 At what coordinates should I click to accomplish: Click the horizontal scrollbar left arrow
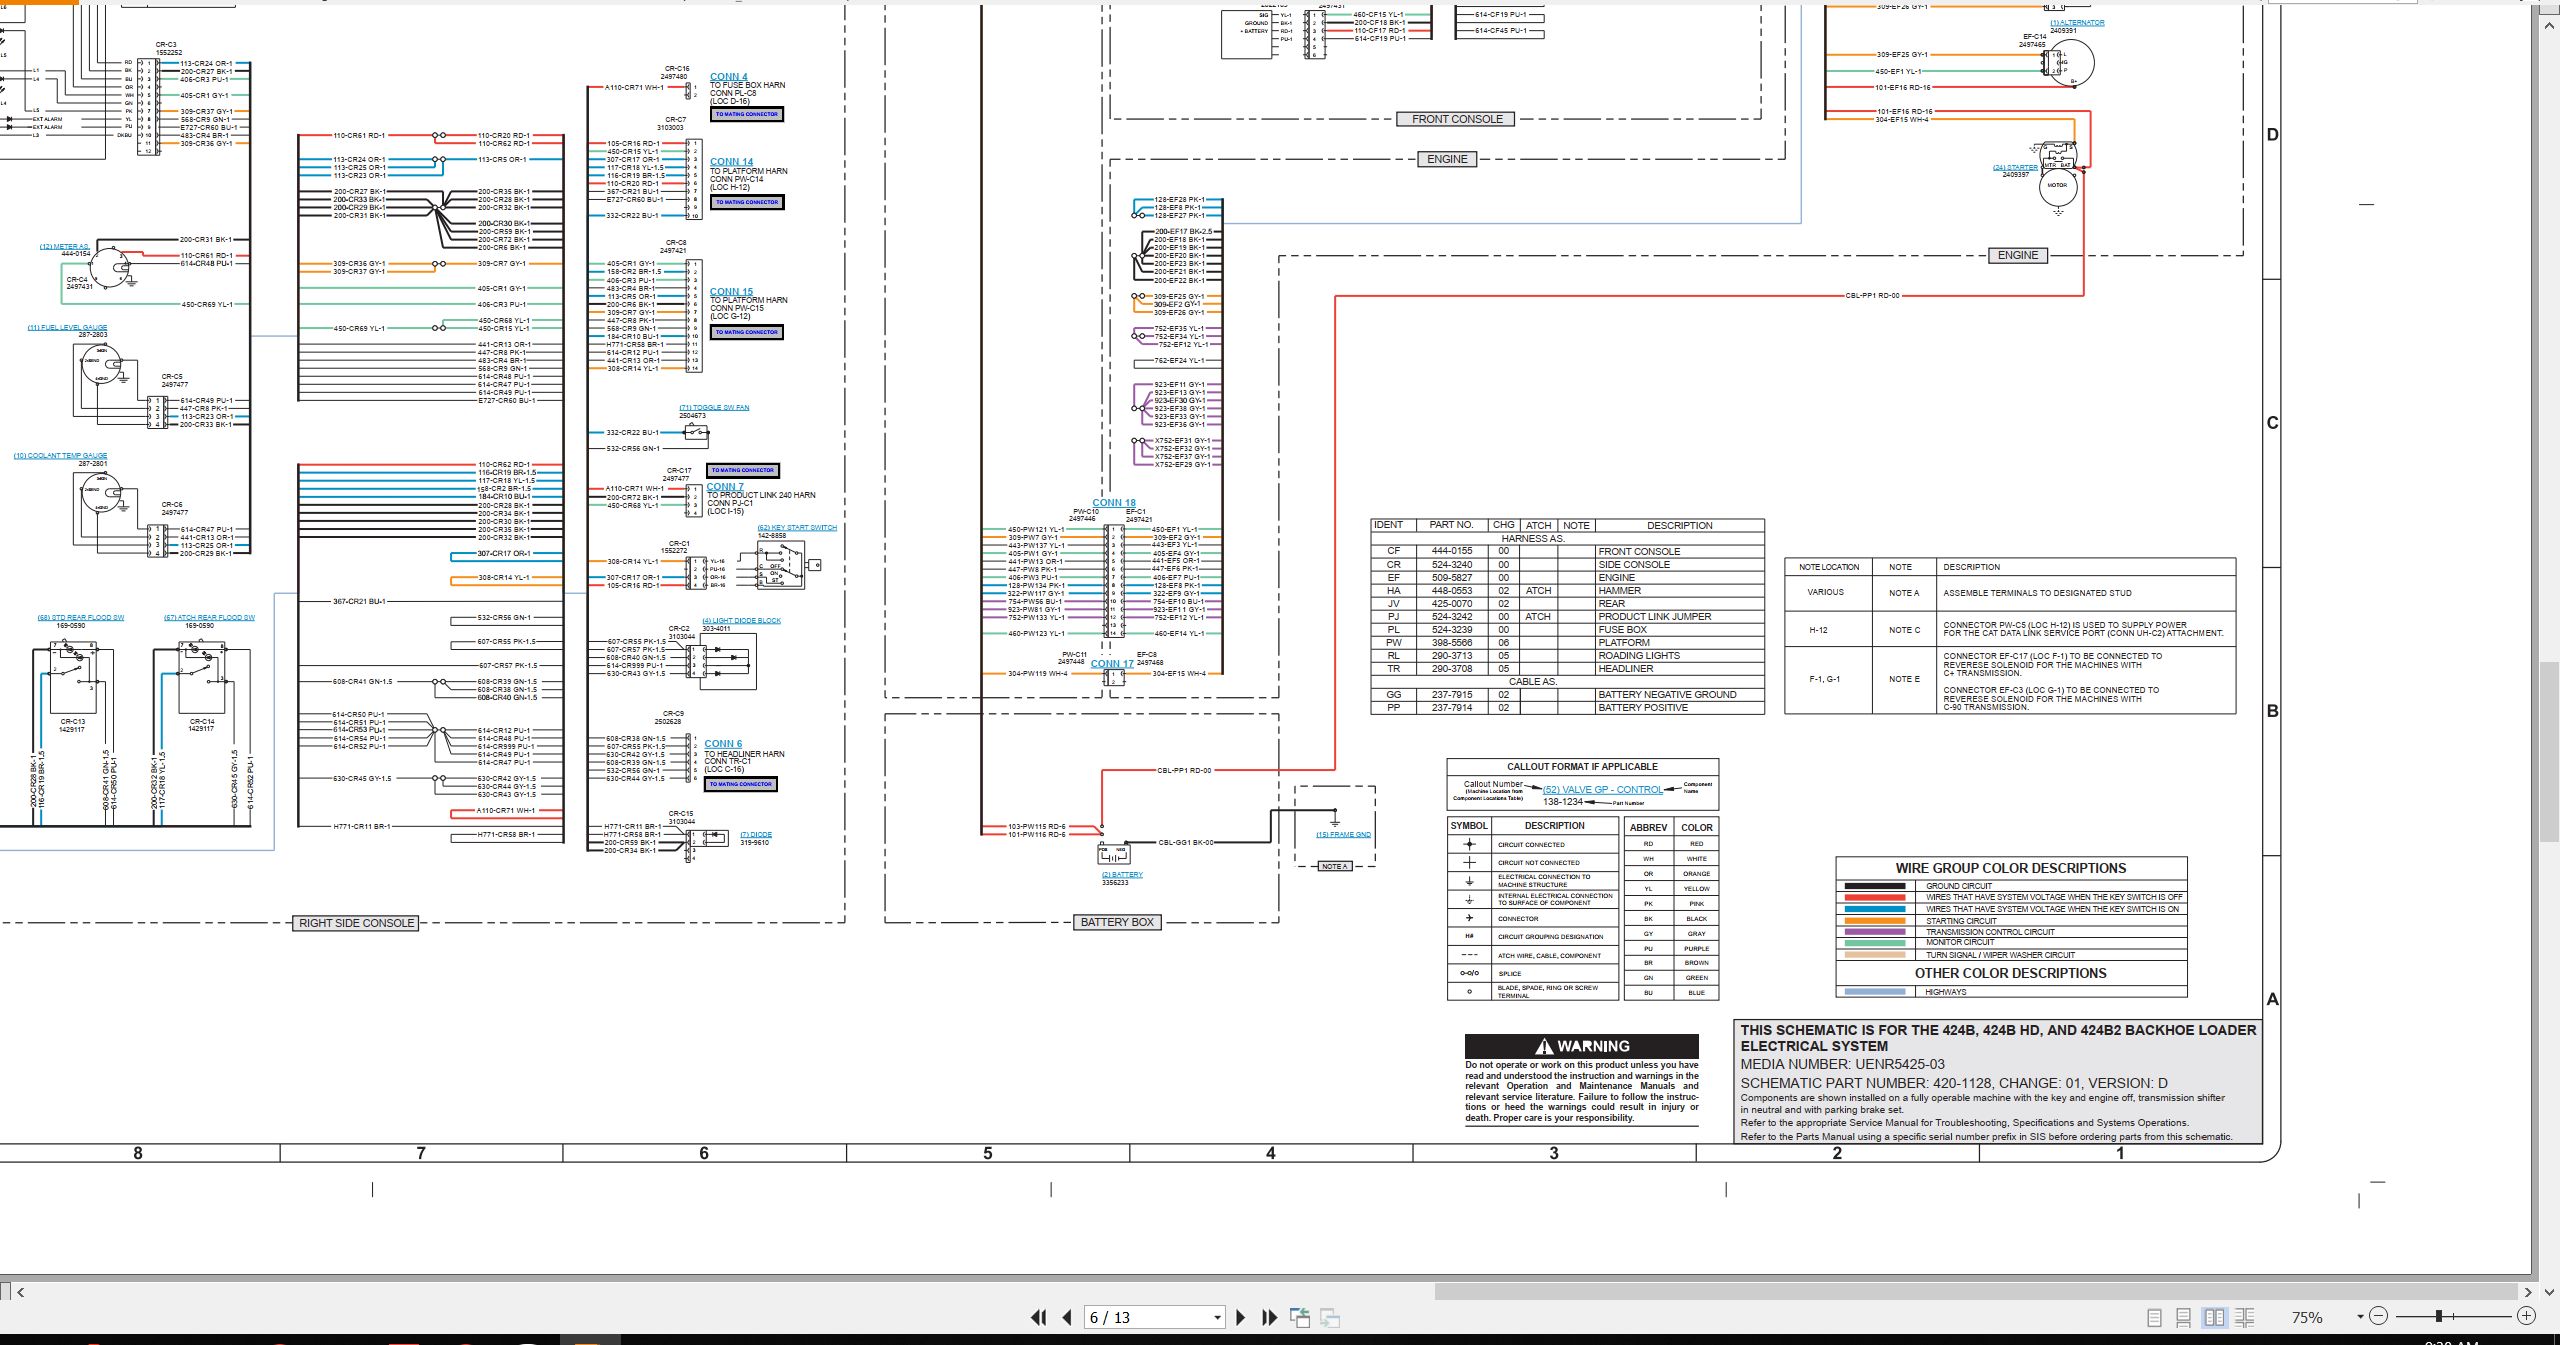tap(21, 1292)
